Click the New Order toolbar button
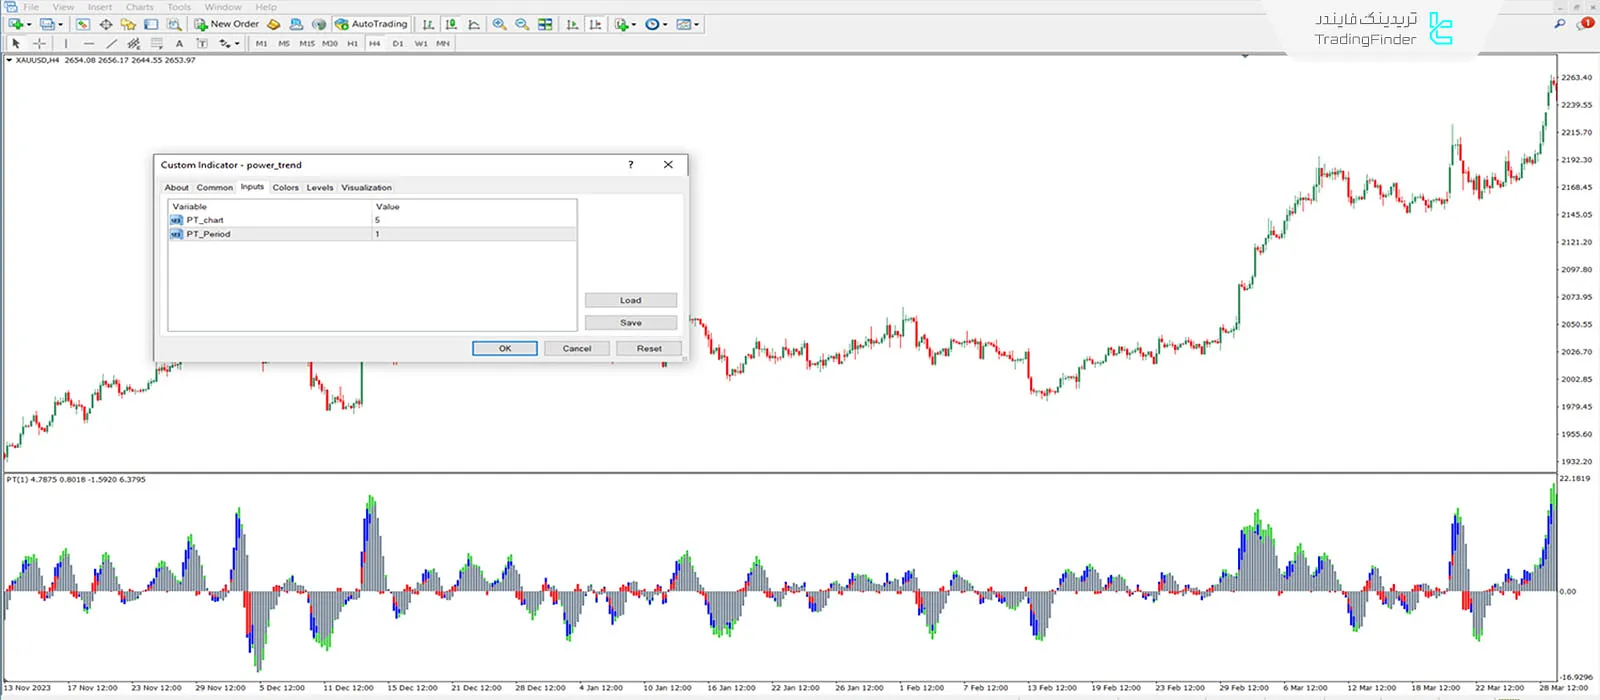Image resolution: width=1600 pixels, height=700 pixels. 226,24
